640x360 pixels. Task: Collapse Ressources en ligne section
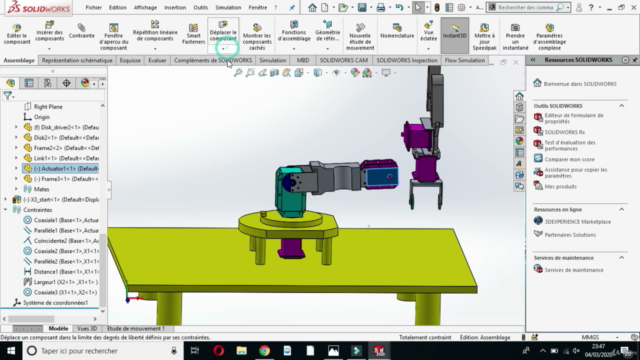[622, 209]
